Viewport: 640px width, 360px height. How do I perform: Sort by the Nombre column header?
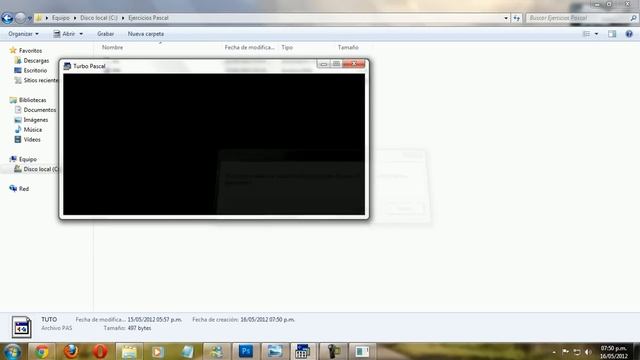112,47
